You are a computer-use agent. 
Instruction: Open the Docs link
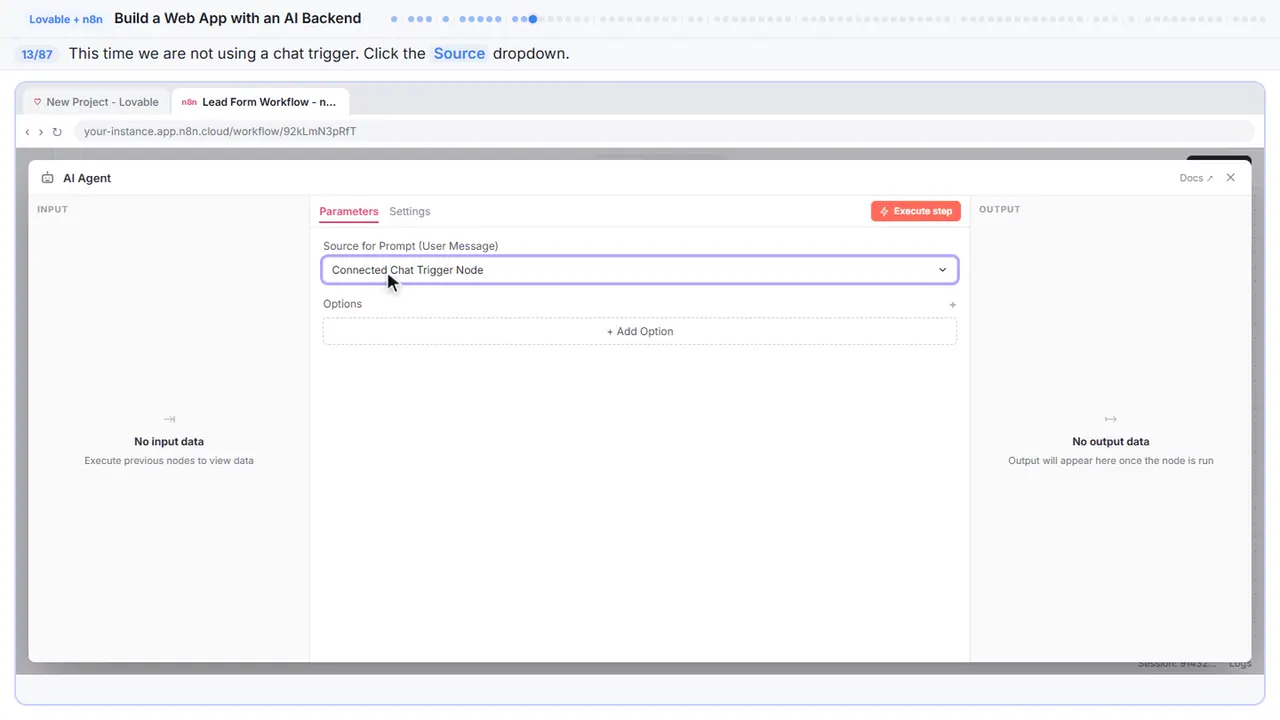point(1196,178)
